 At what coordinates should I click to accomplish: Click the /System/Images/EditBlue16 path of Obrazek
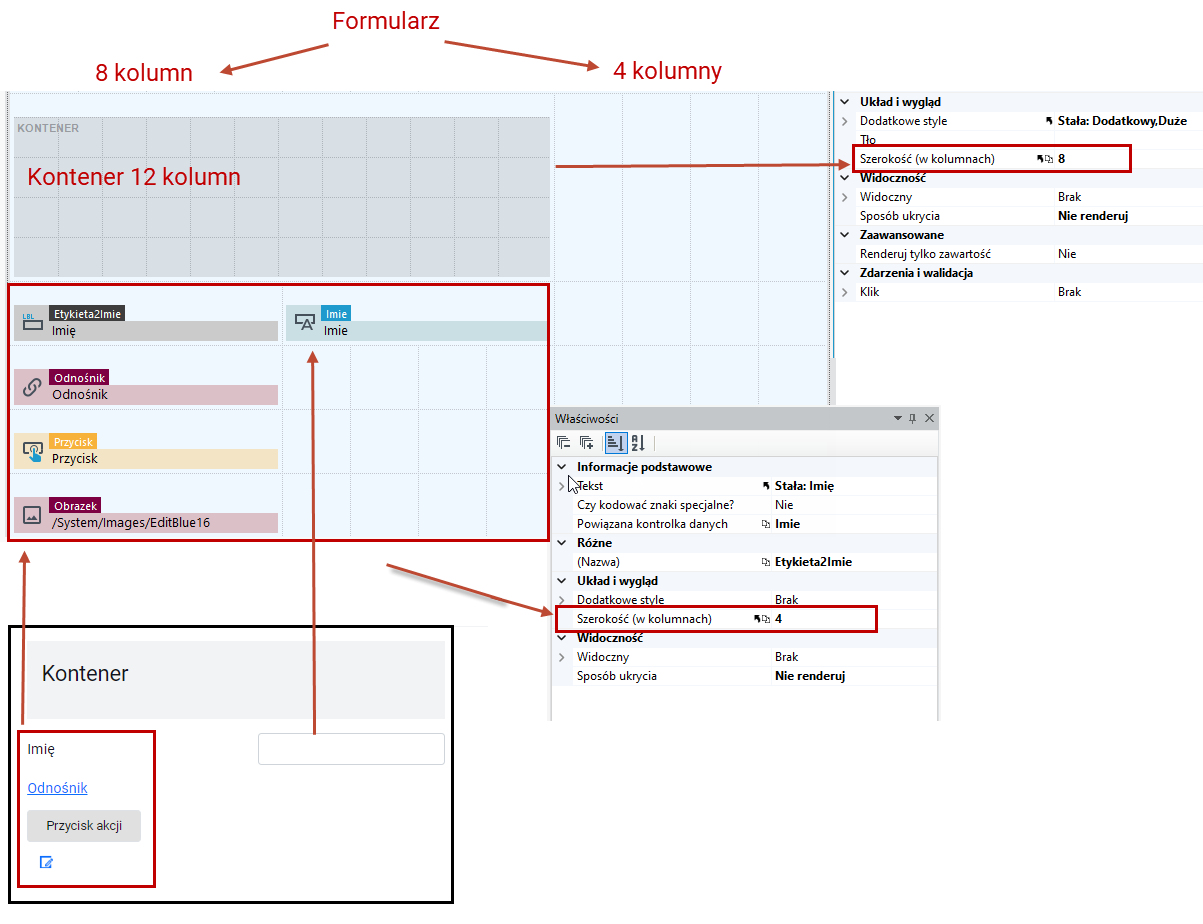131,522
